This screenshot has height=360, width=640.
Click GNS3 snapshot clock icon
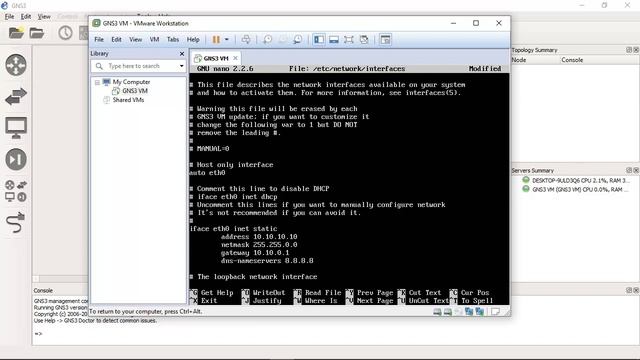pos(65,33)
